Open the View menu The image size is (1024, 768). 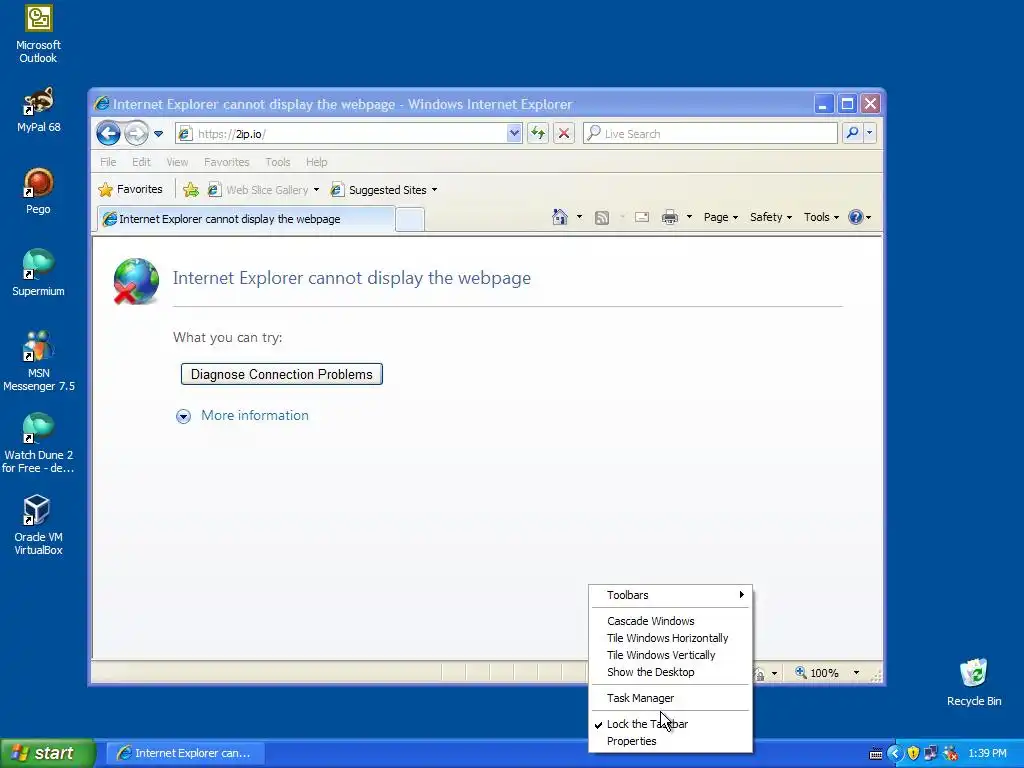pos(177,162)
